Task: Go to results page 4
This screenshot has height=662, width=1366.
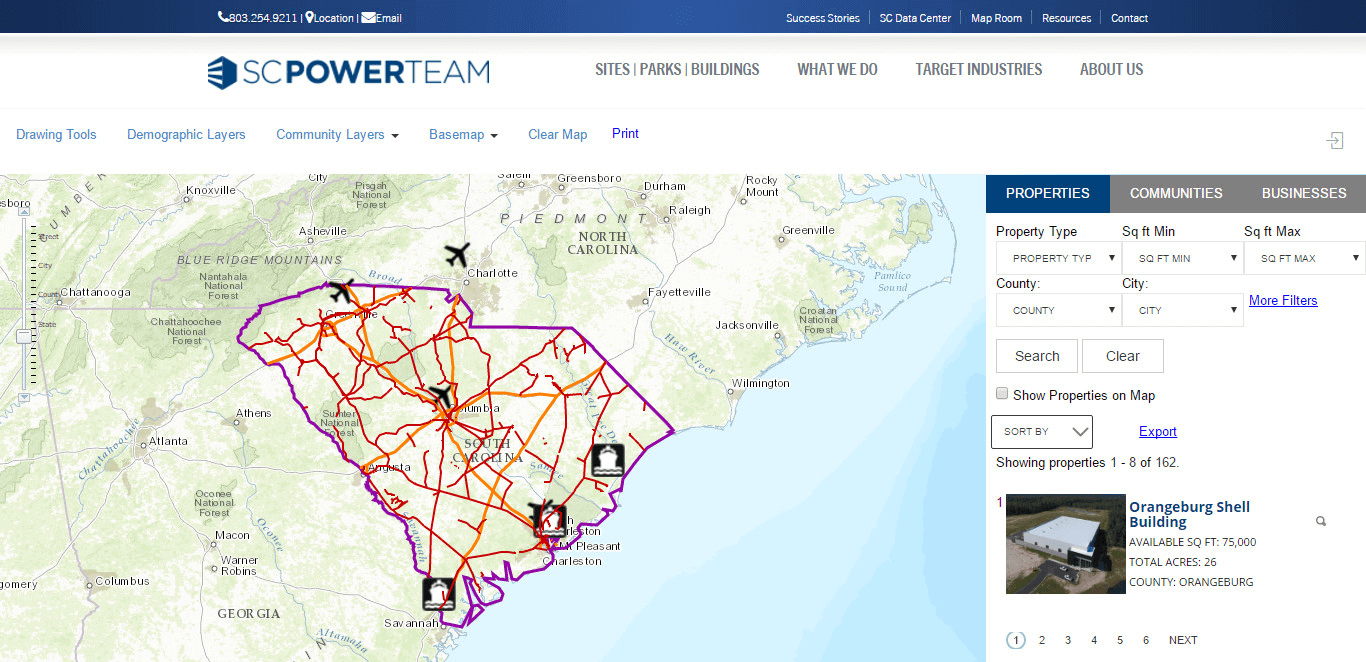Action: coord(1094,640)
